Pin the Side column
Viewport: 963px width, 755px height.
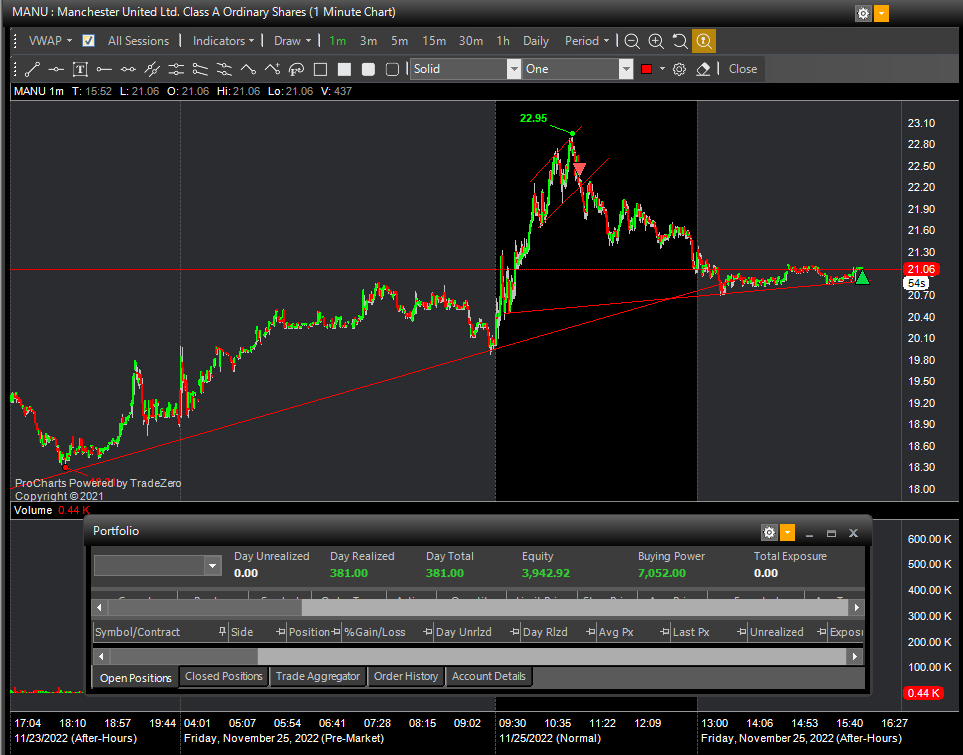(281, 632)
